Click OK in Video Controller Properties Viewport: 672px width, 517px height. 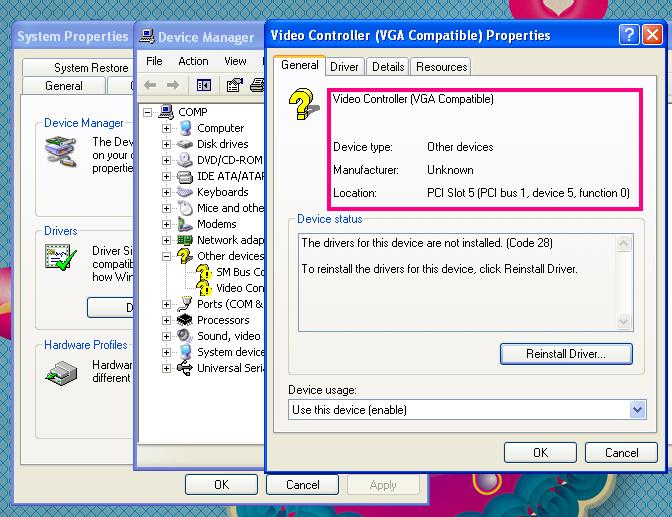pos(540,453)
